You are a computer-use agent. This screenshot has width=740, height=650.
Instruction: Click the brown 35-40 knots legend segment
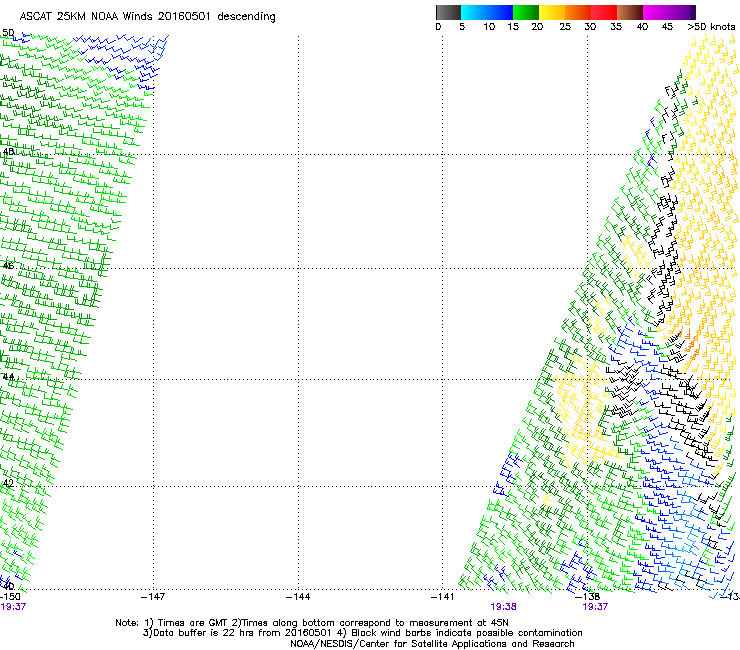pos(630,12)
